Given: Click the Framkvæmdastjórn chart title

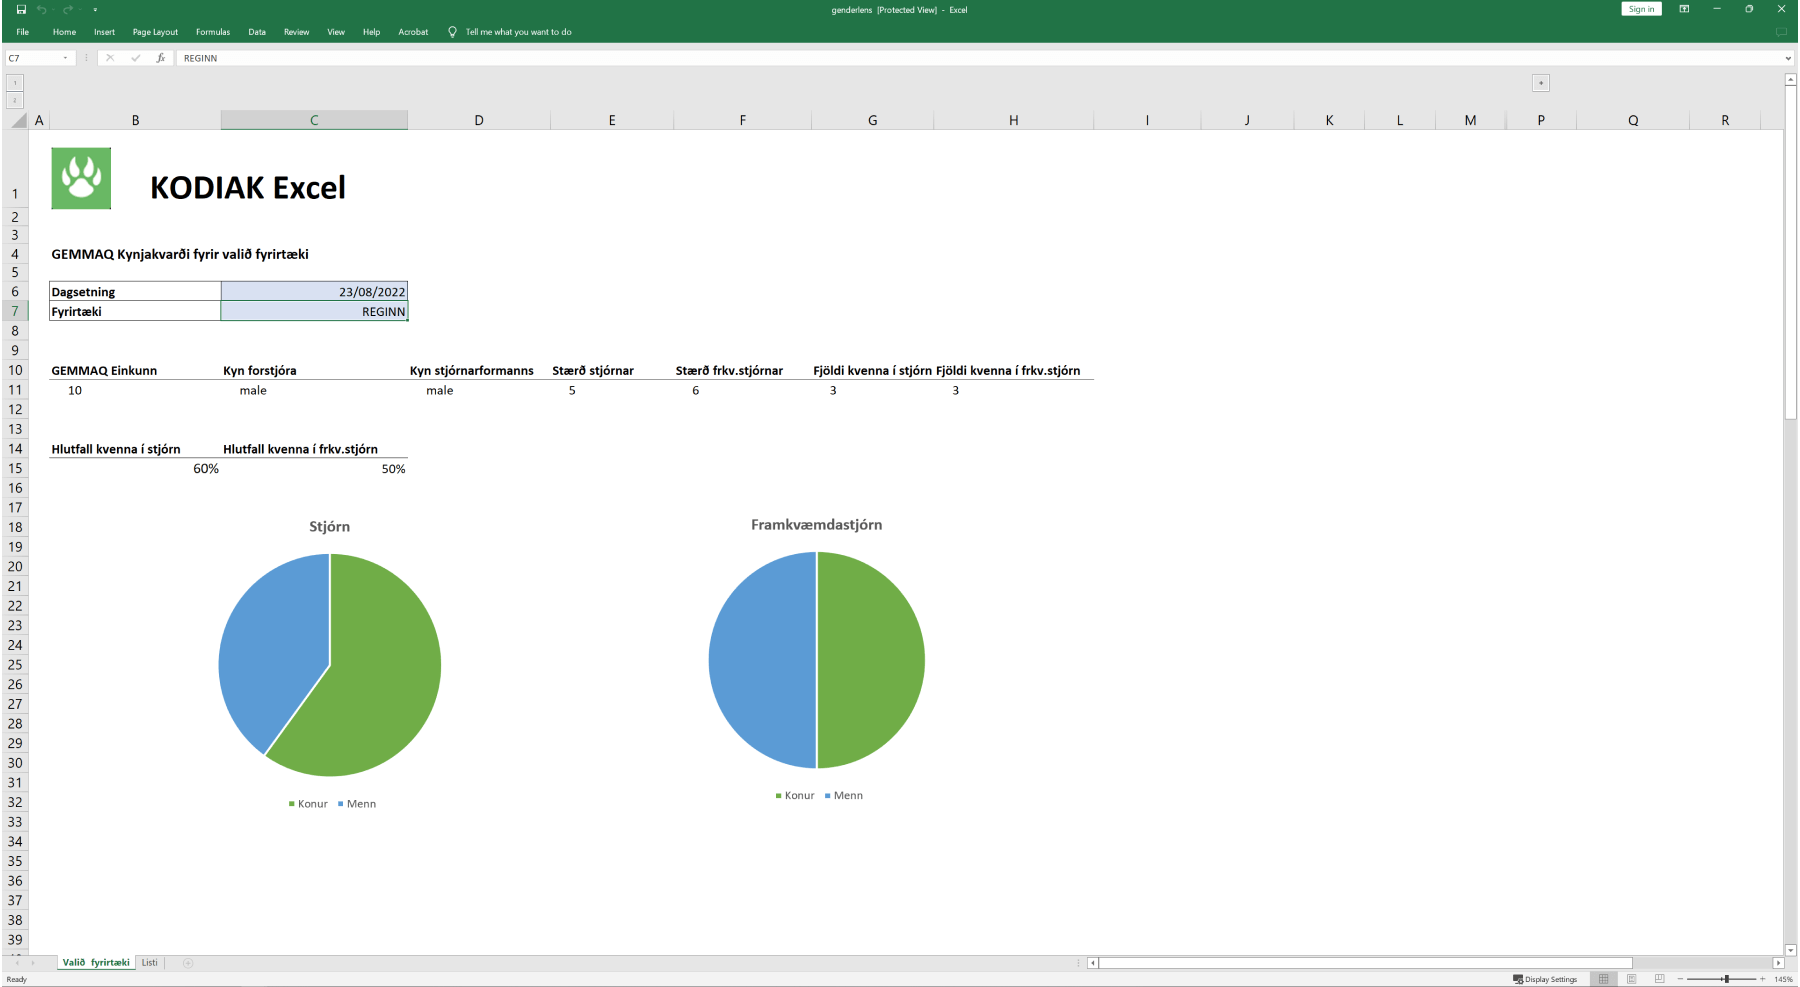Looking at the screenshot, I should tap(817, 525).
